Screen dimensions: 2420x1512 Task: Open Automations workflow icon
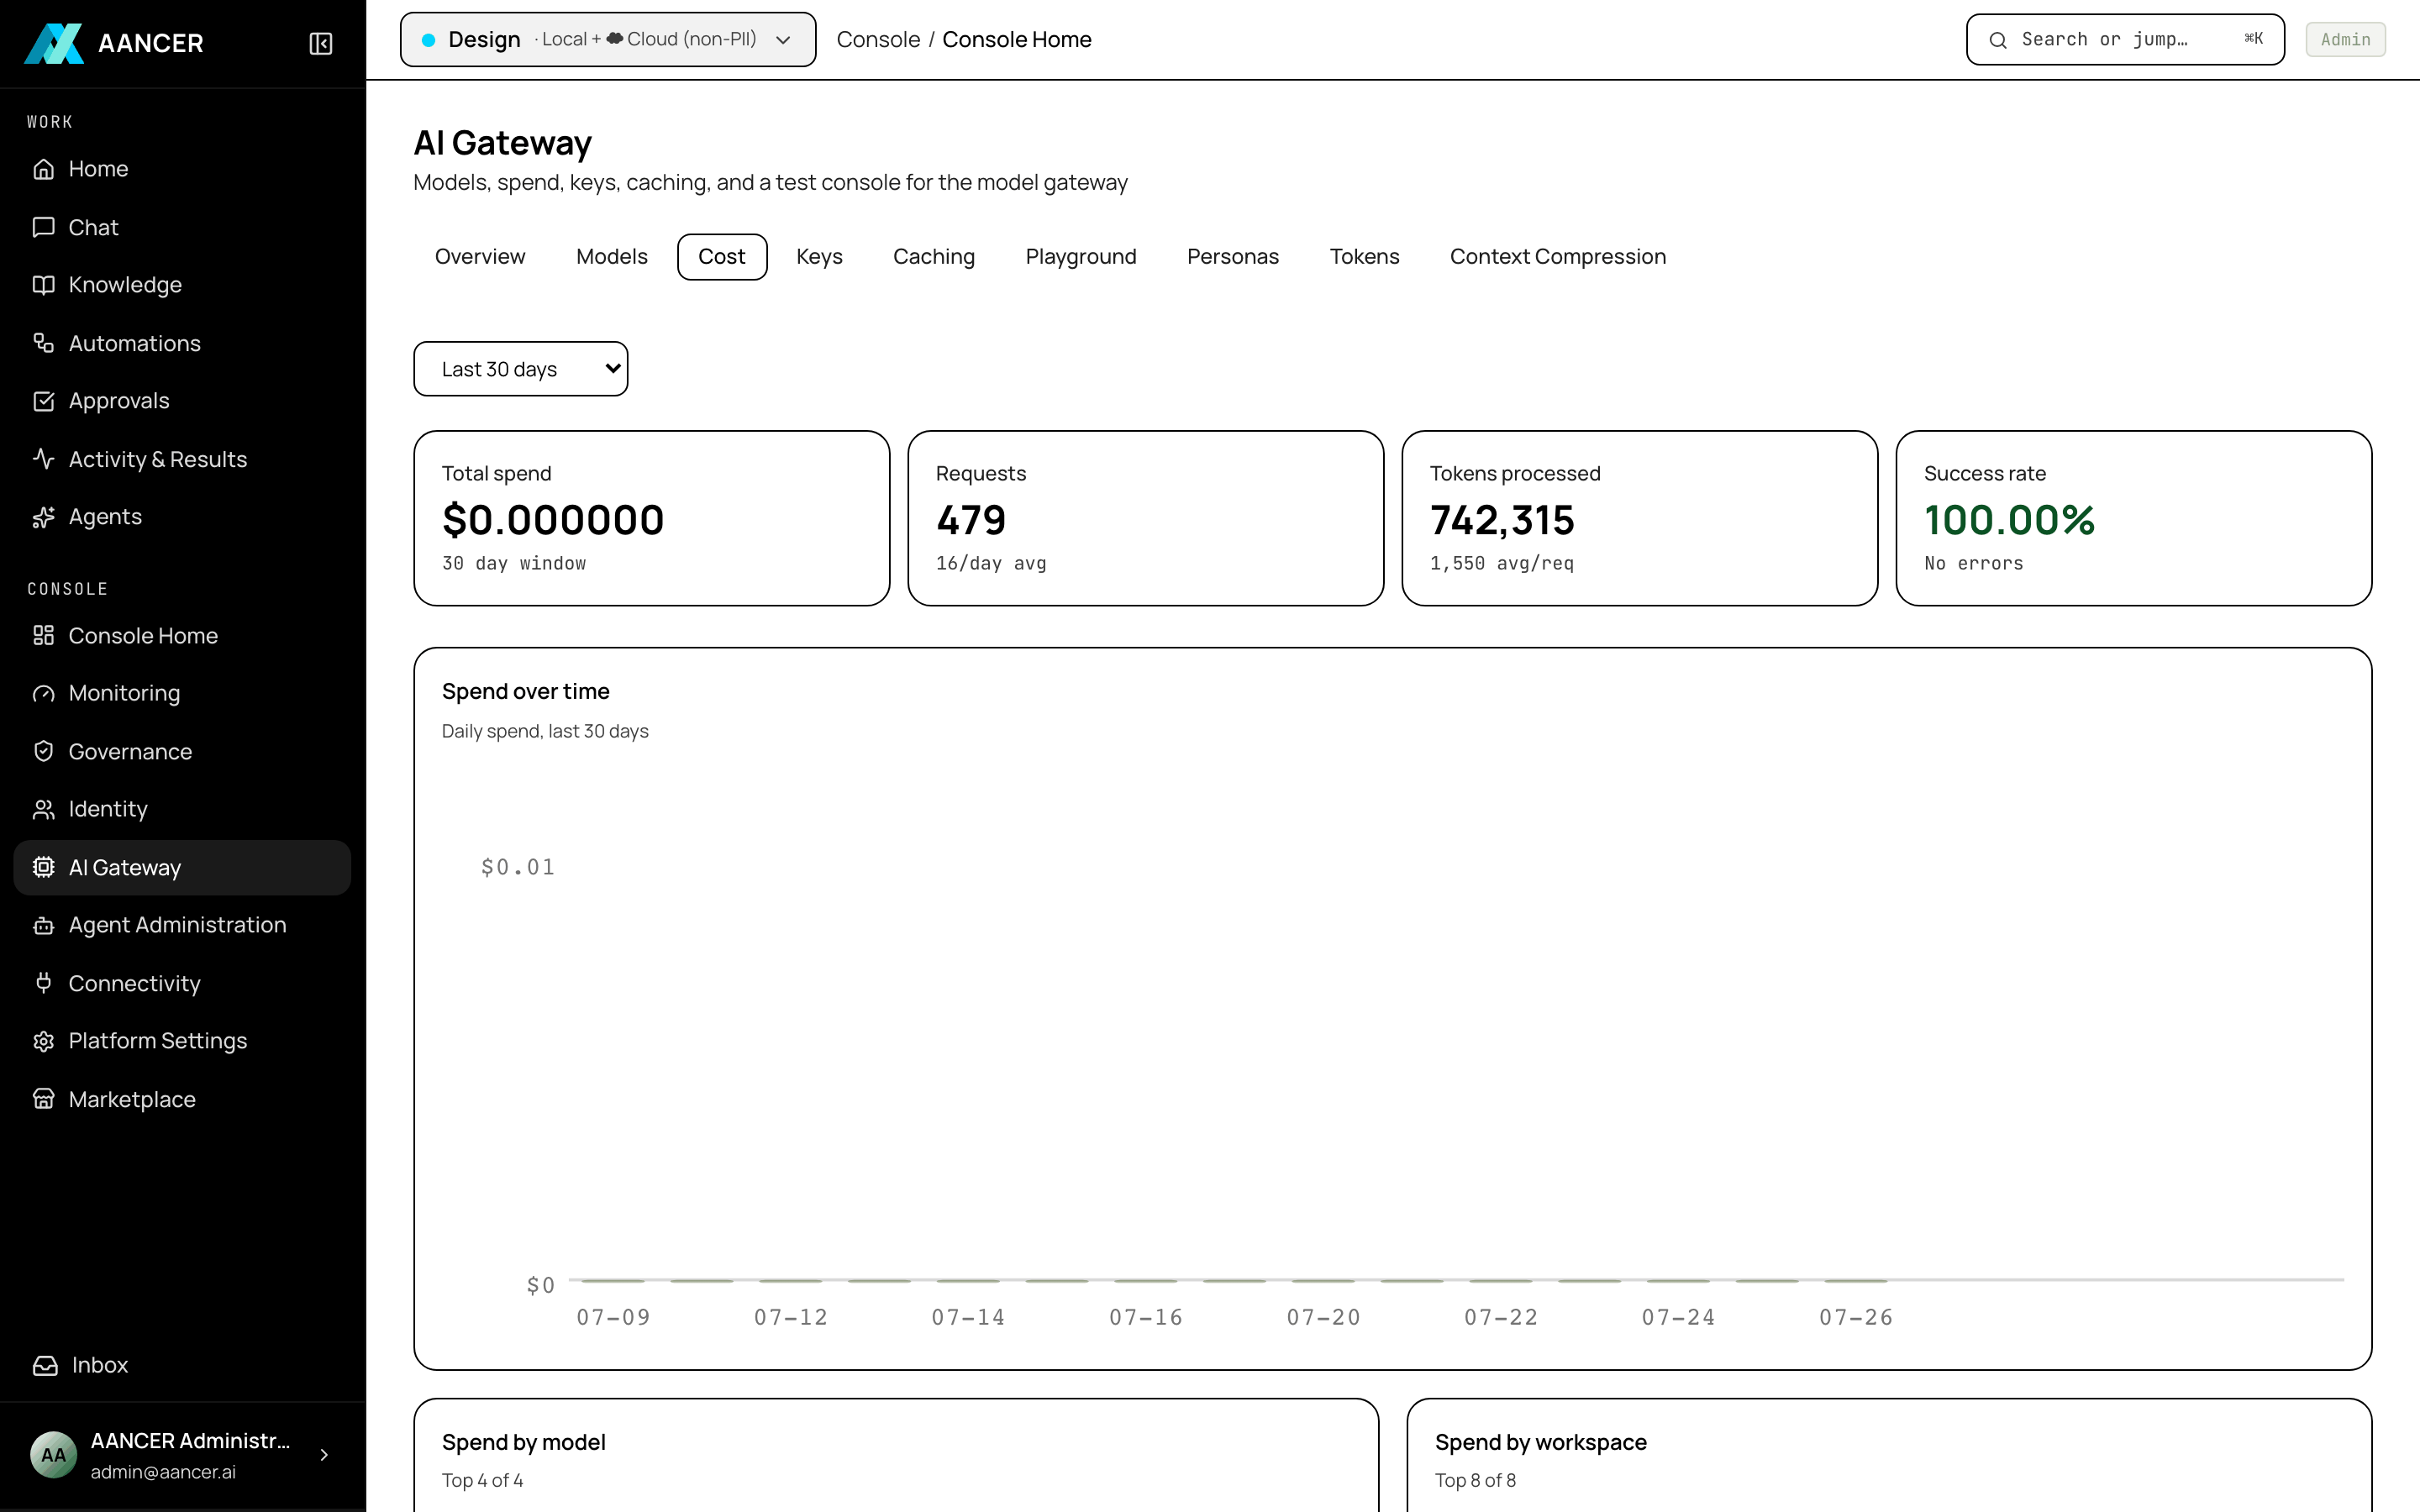click(43, 343)
